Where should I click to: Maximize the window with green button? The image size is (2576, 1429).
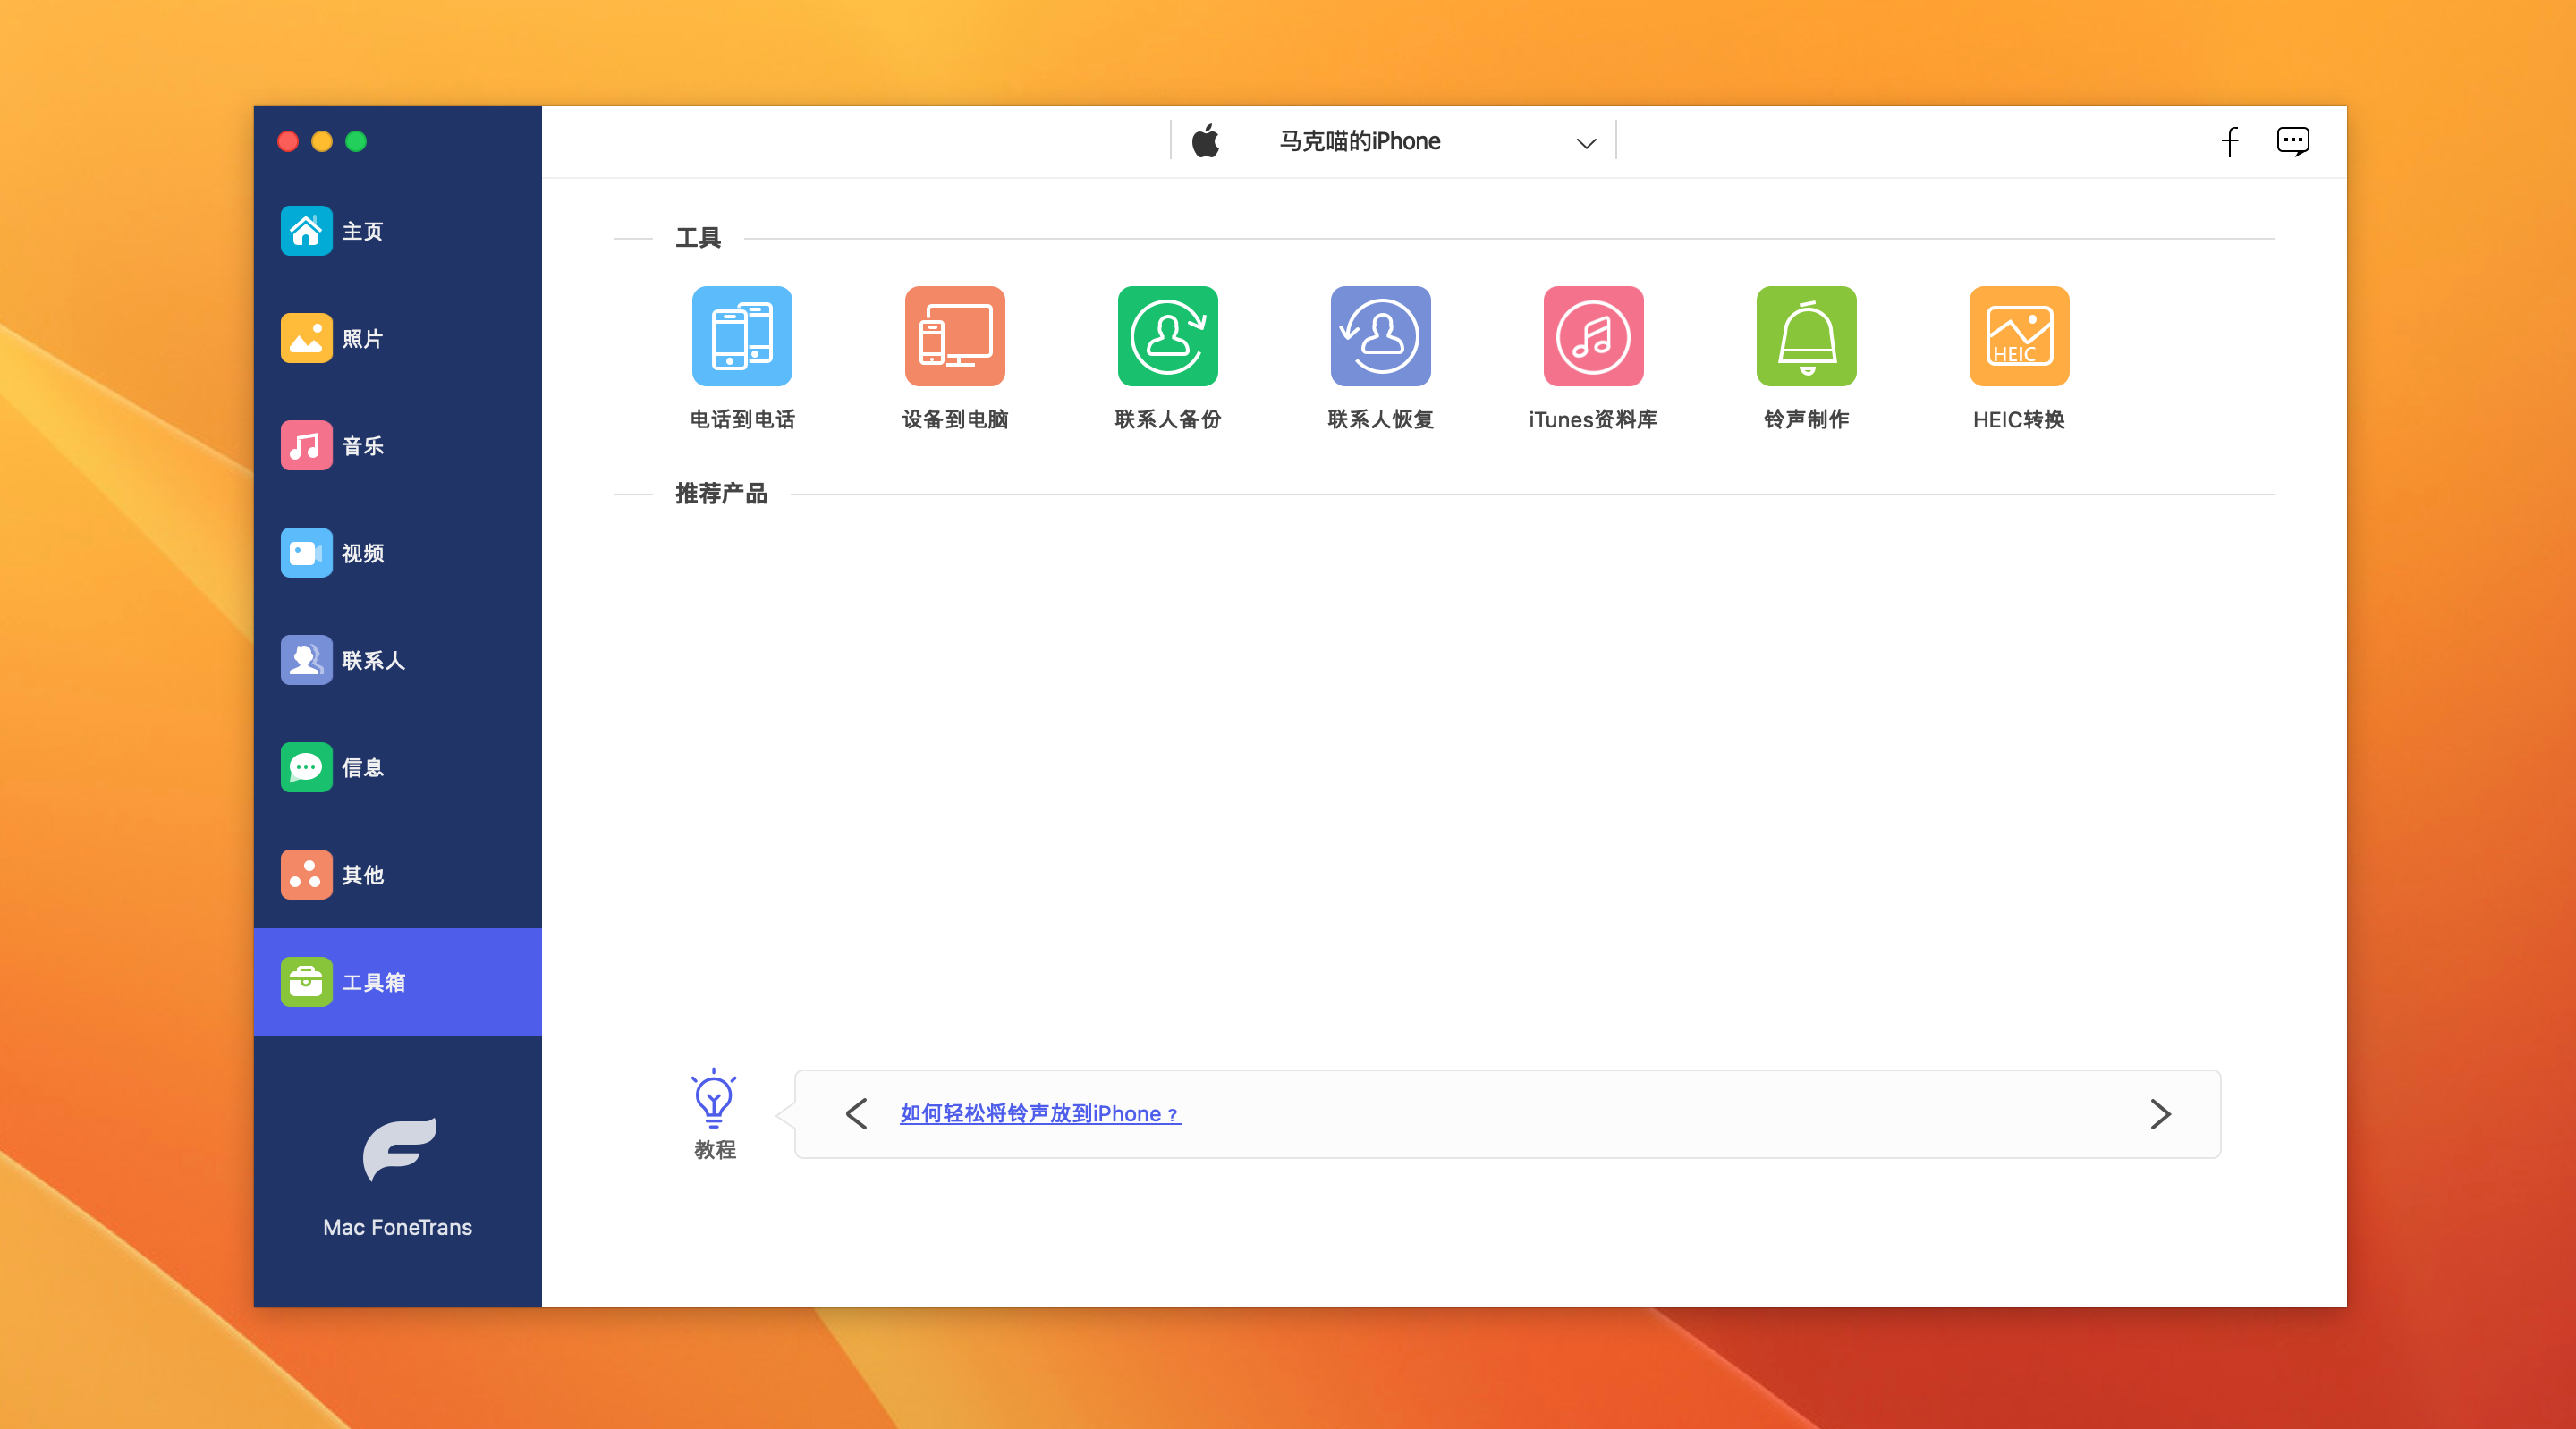pyautogui.click(x=356, y=141)
